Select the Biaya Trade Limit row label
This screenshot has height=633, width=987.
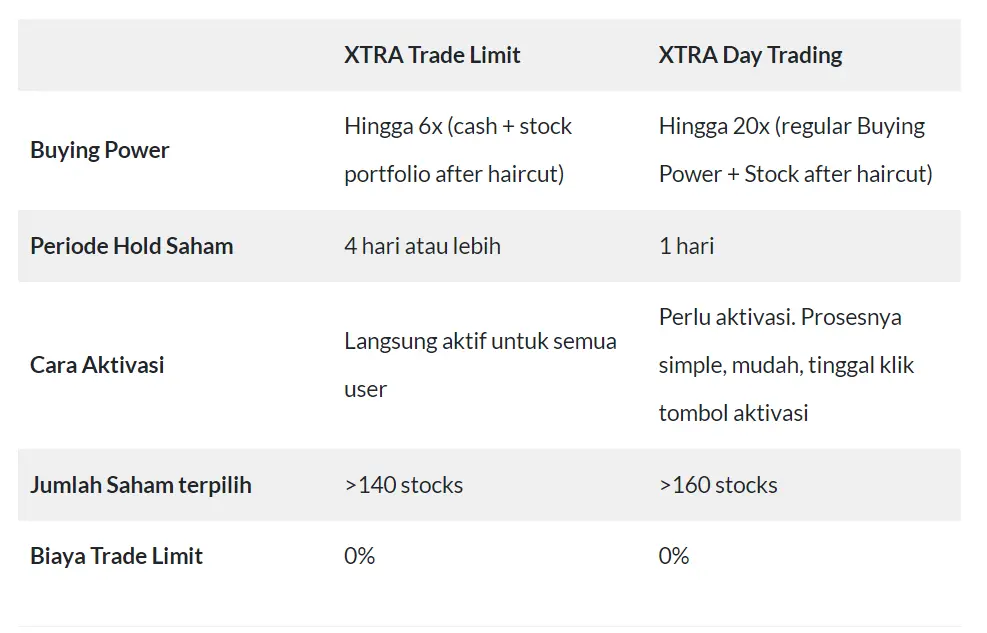point(116,556)
